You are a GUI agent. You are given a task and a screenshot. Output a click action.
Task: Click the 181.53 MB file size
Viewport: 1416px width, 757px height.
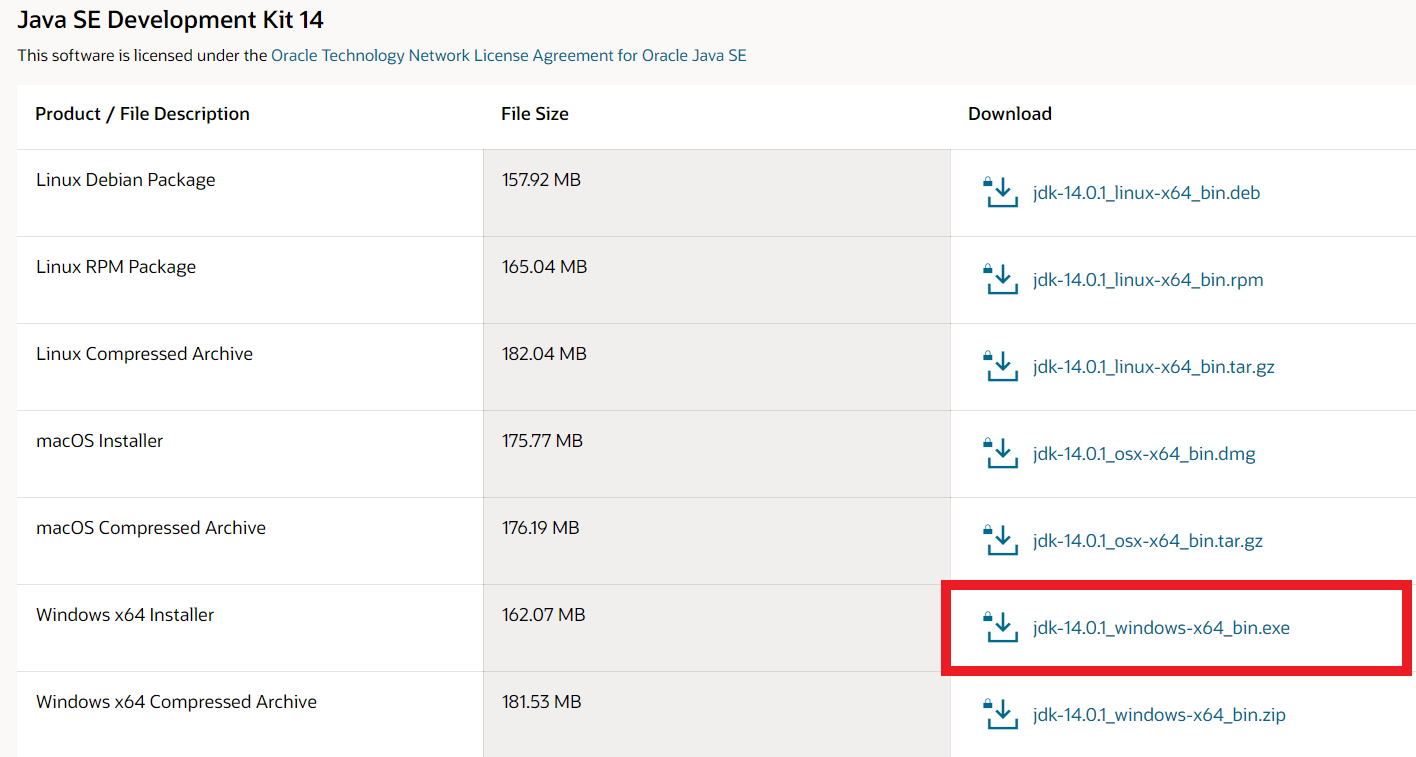tap(541, 702)
